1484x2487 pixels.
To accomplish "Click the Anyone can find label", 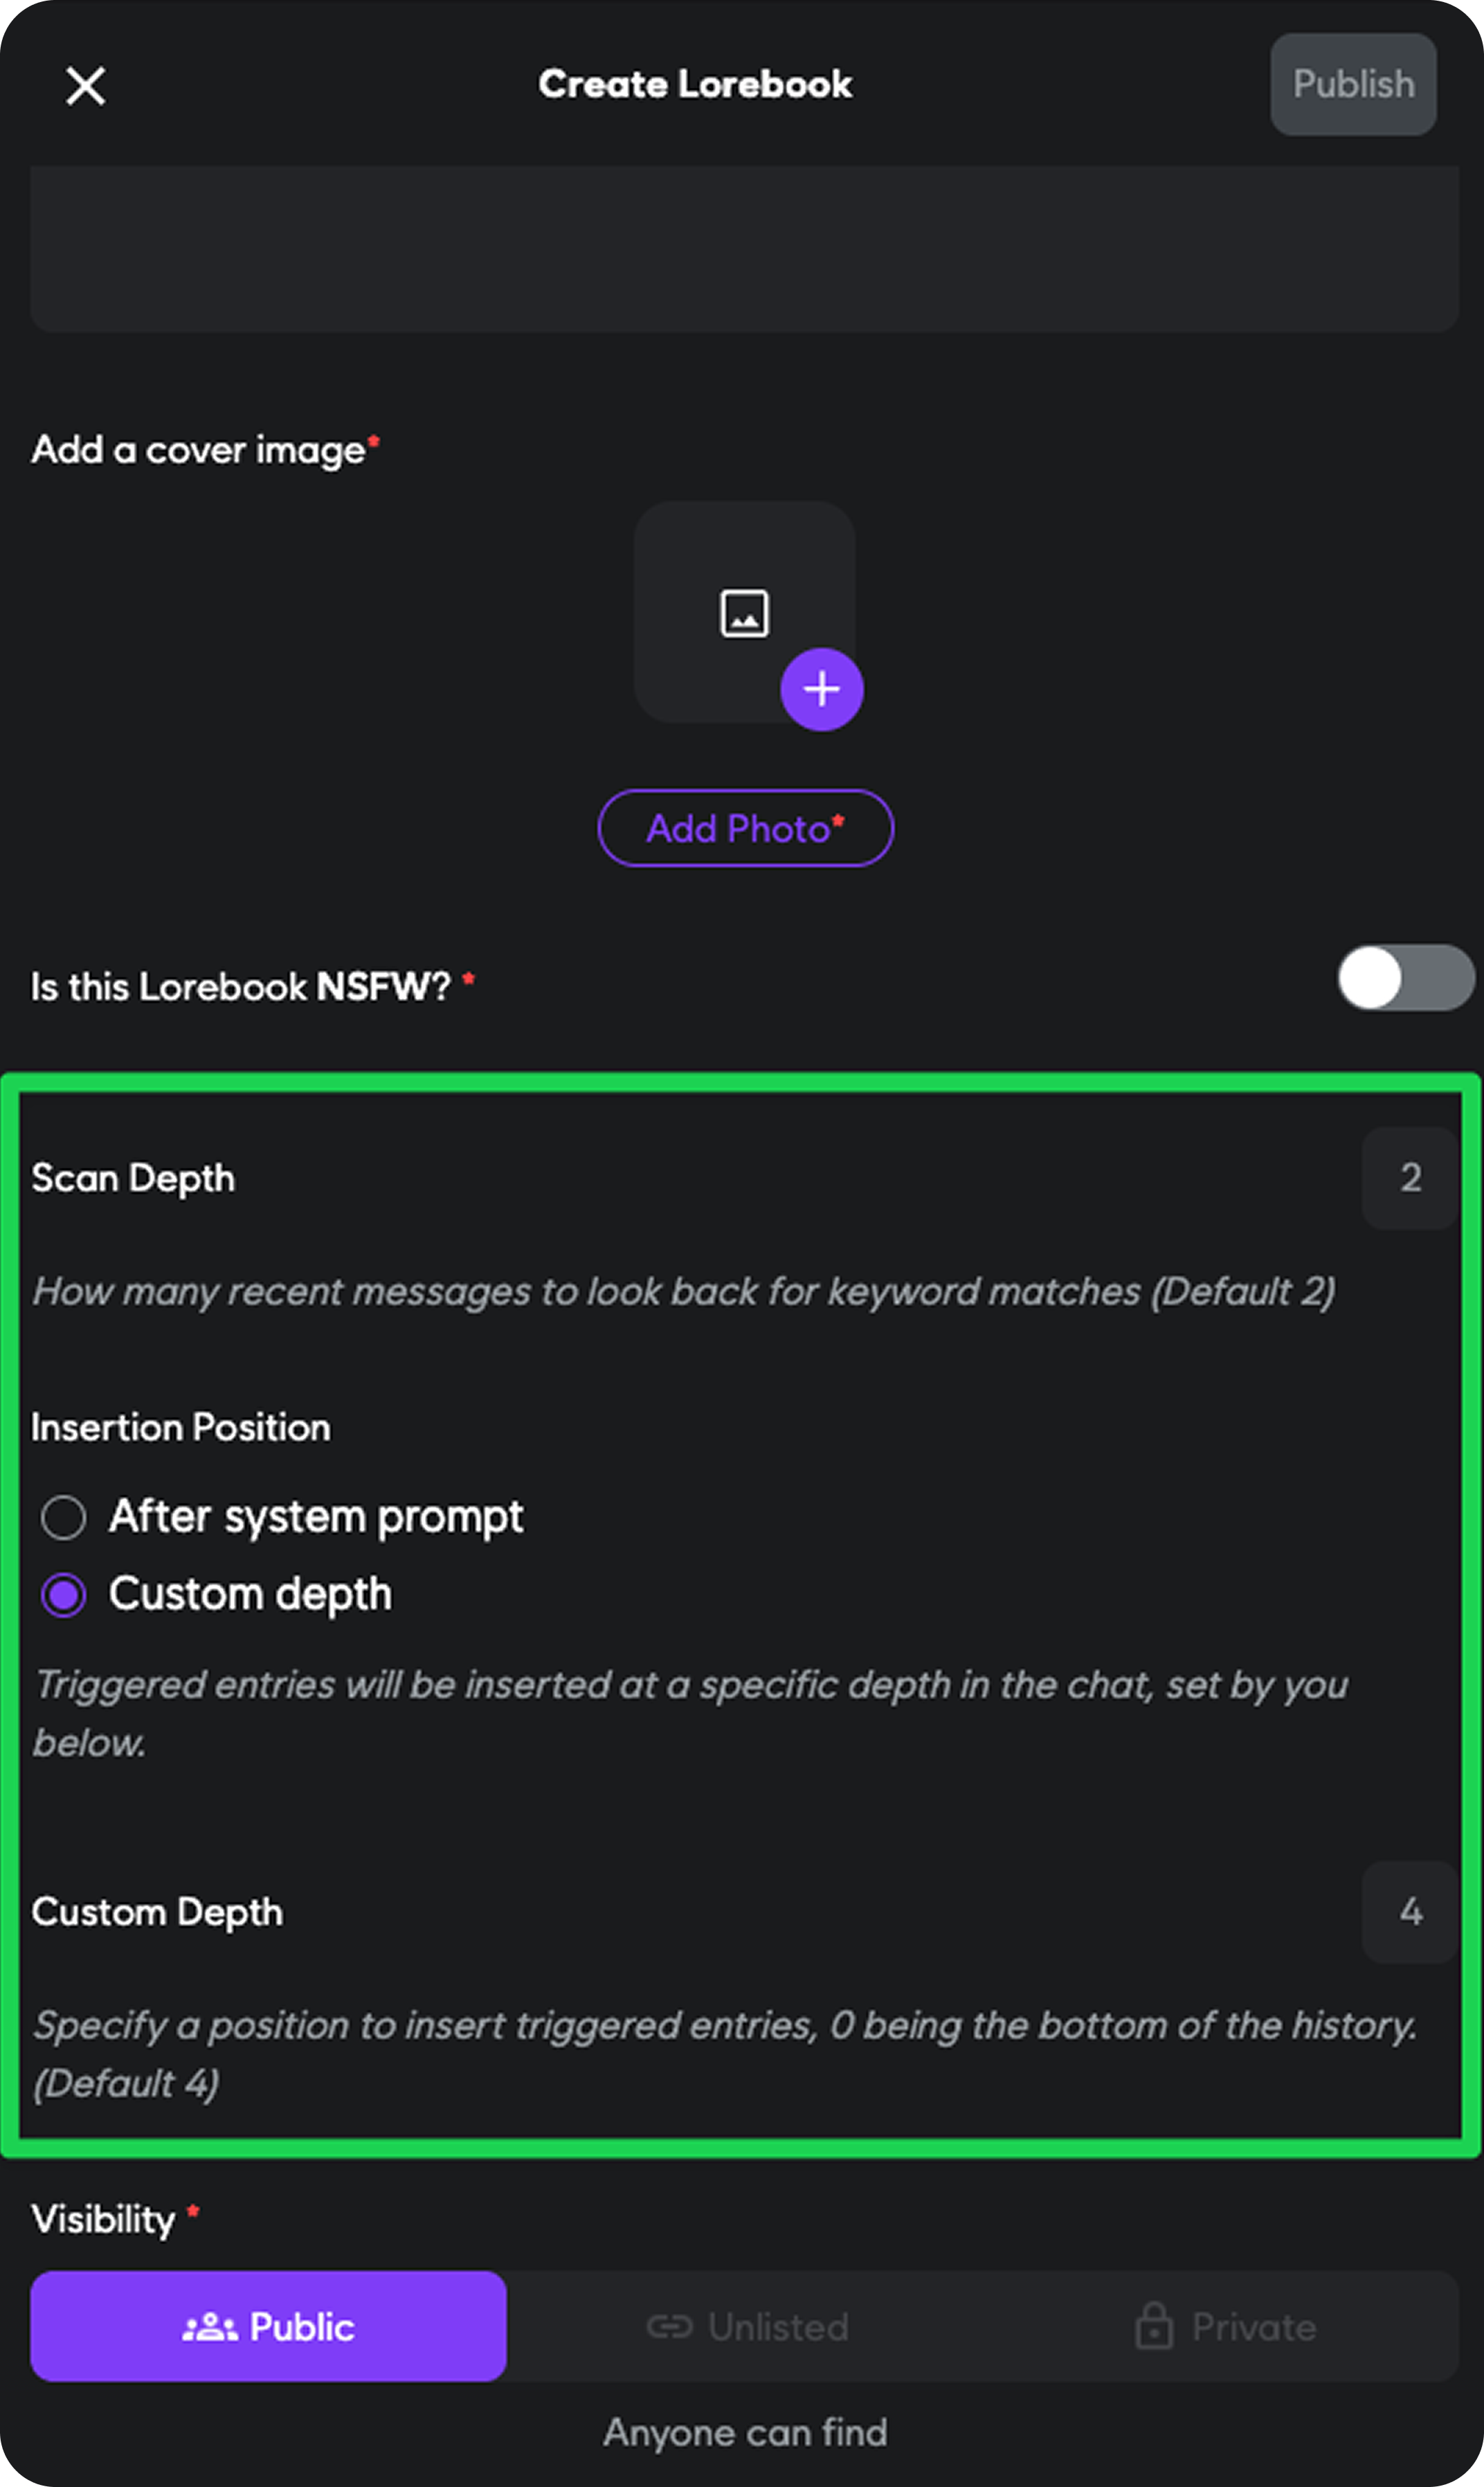I will pos(744,2432).
